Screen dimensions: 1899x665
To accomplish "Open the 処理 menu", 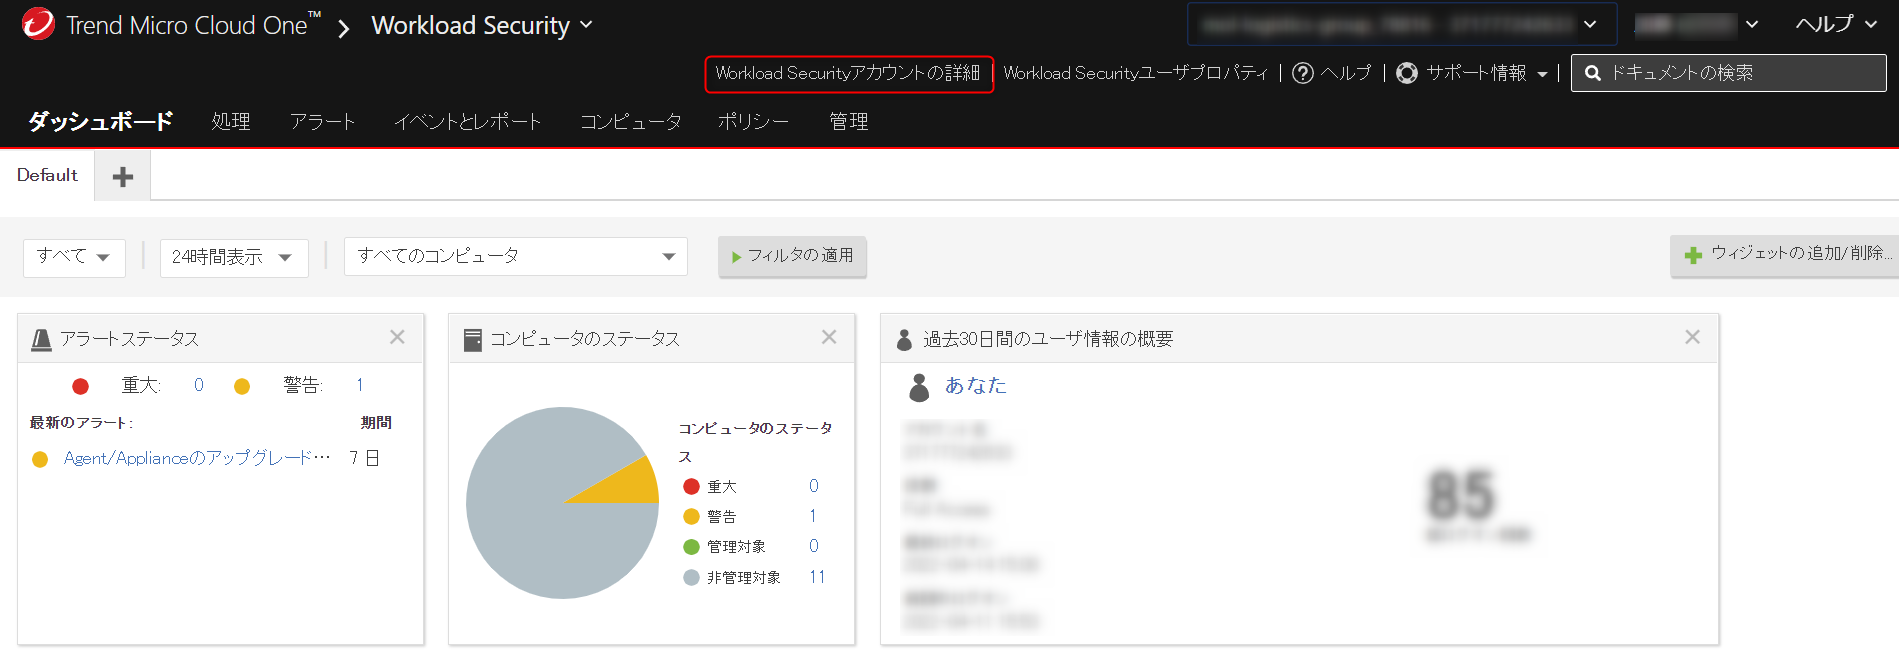I will point(231,121).
